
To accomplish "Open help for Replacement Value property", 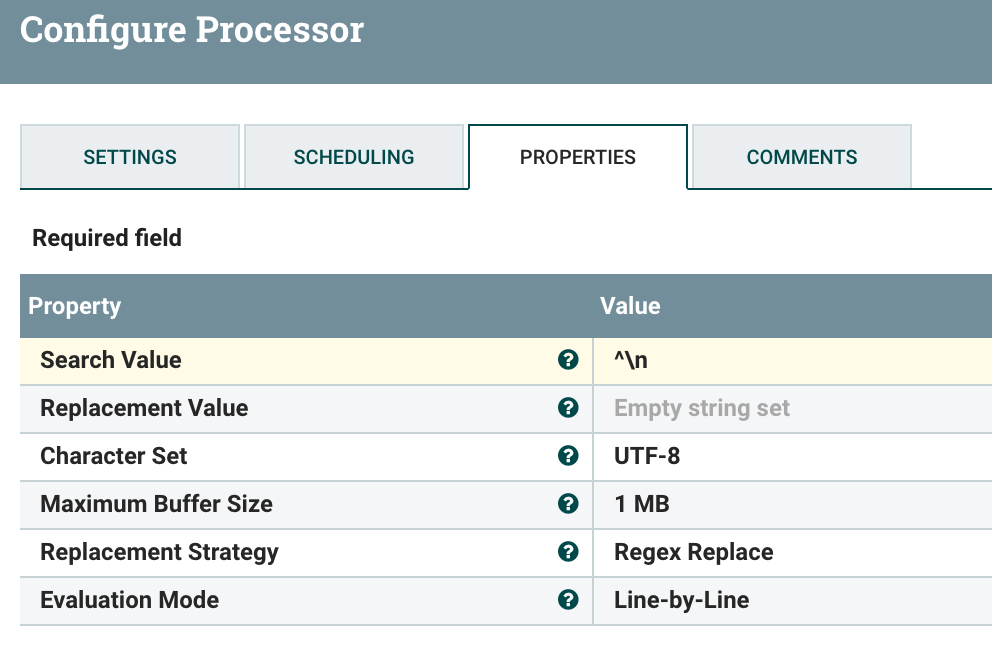I will (569, 408).
